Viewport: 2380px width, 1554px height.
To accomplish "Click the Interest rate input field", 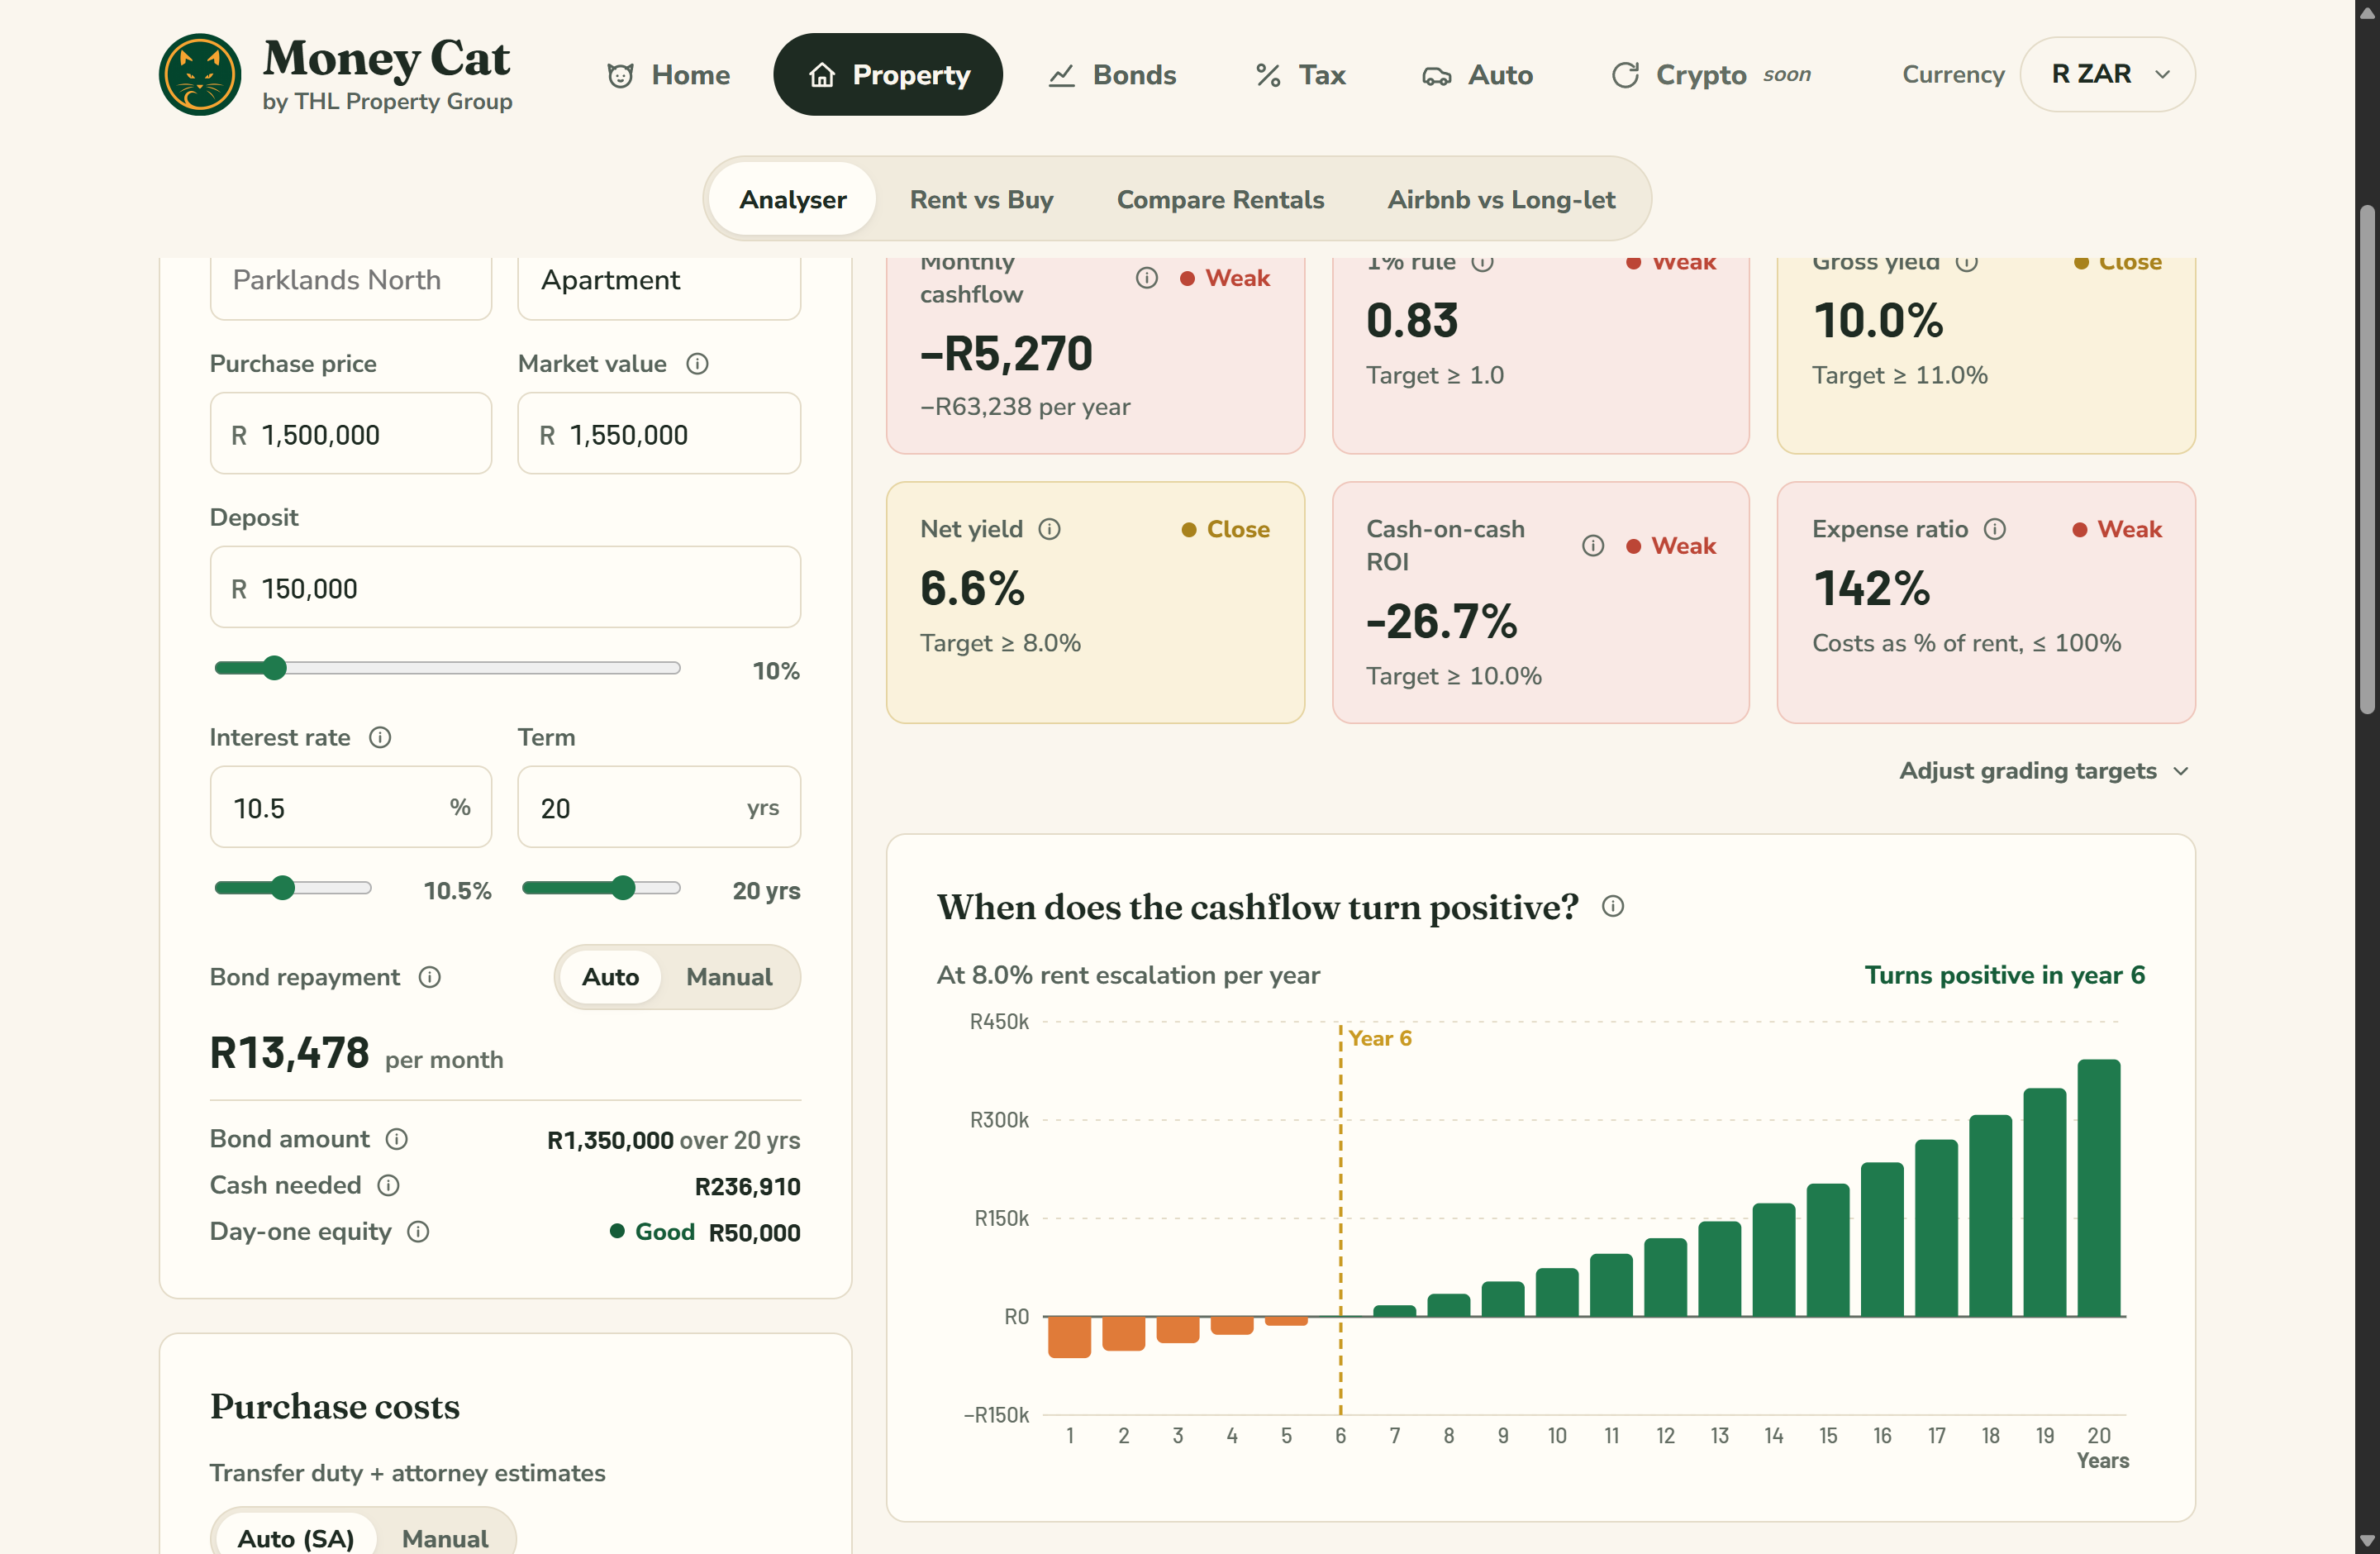I will pyautogui.click(x=351, y=807).
